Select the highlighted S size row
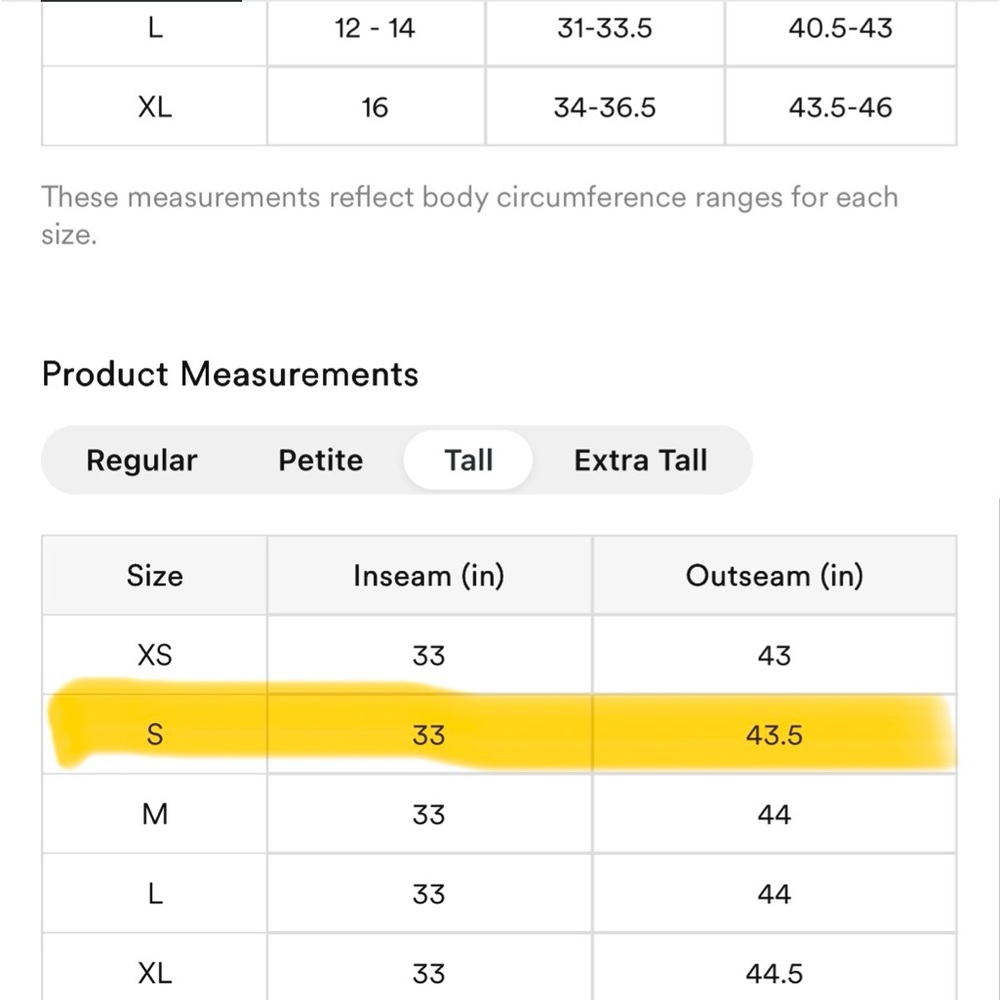This screenshot has height=1000, width=1000. pyautogui.click(x=499, y=734)
